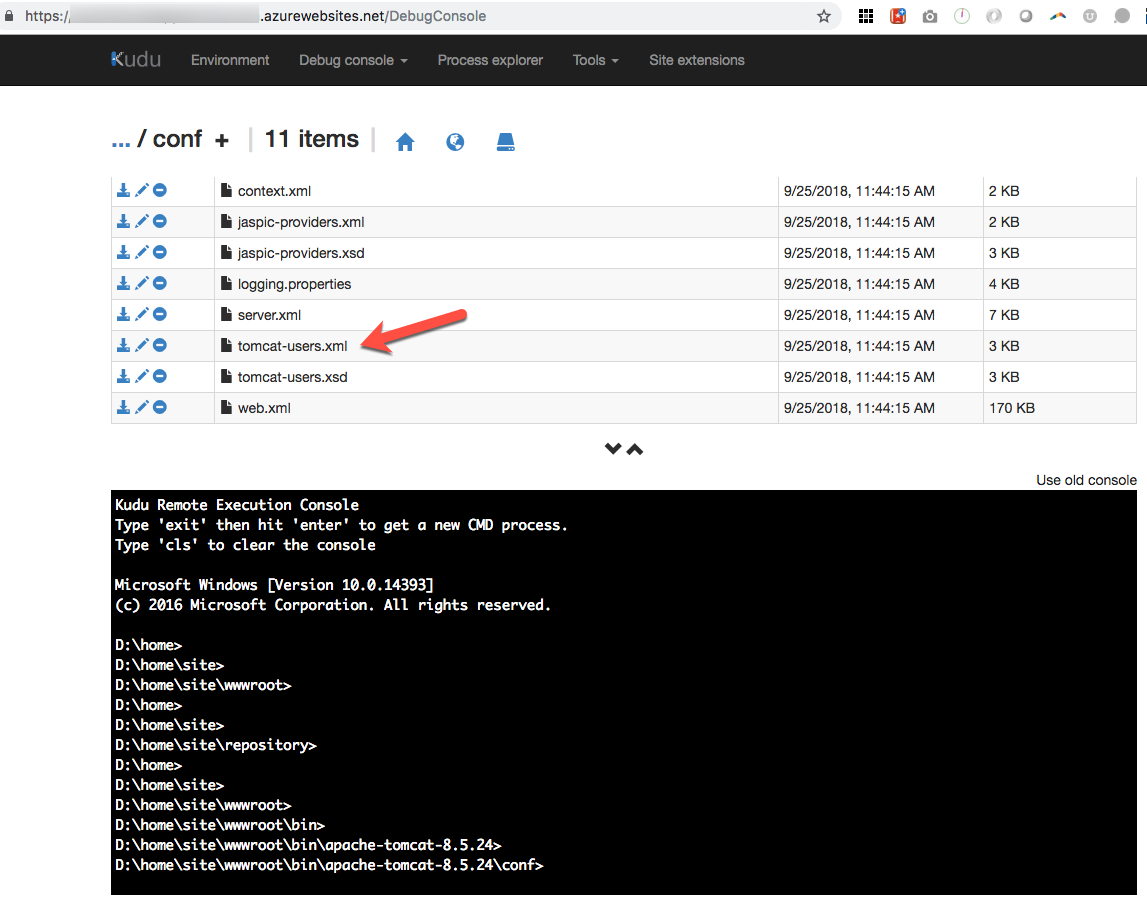Bookmark page with star icon
Screen dimensions: 1147x905
point(824,16)
